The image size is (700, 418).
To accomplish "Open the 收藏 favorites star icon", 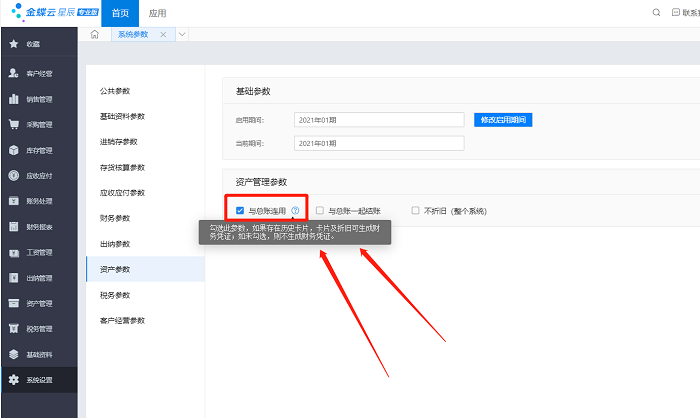I will [x=13, y=46].
